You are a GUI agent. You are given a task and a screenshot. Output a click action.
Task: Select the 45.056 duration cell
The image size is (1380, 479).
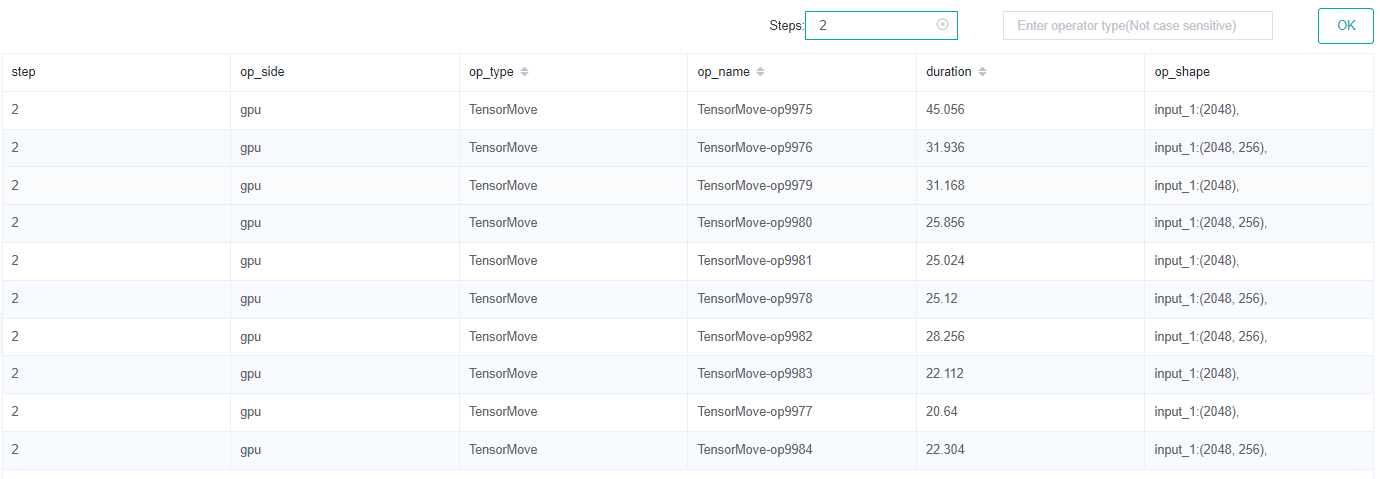[x=945, y=110]
